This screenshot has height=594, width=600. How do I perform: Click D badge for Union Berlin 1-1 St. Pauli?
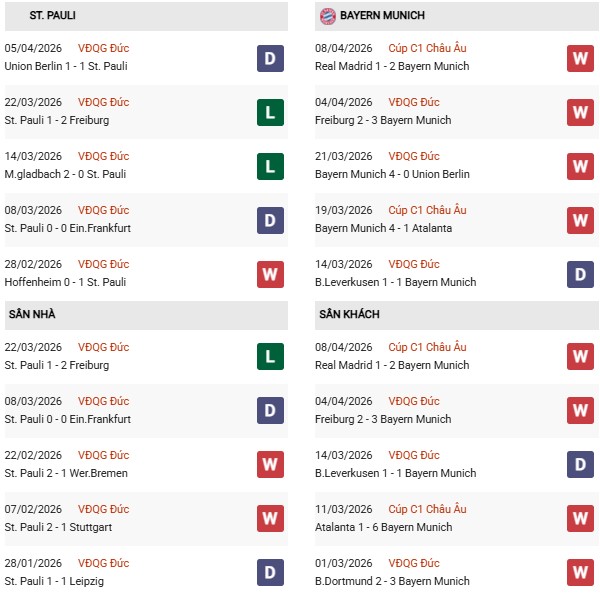270,58
